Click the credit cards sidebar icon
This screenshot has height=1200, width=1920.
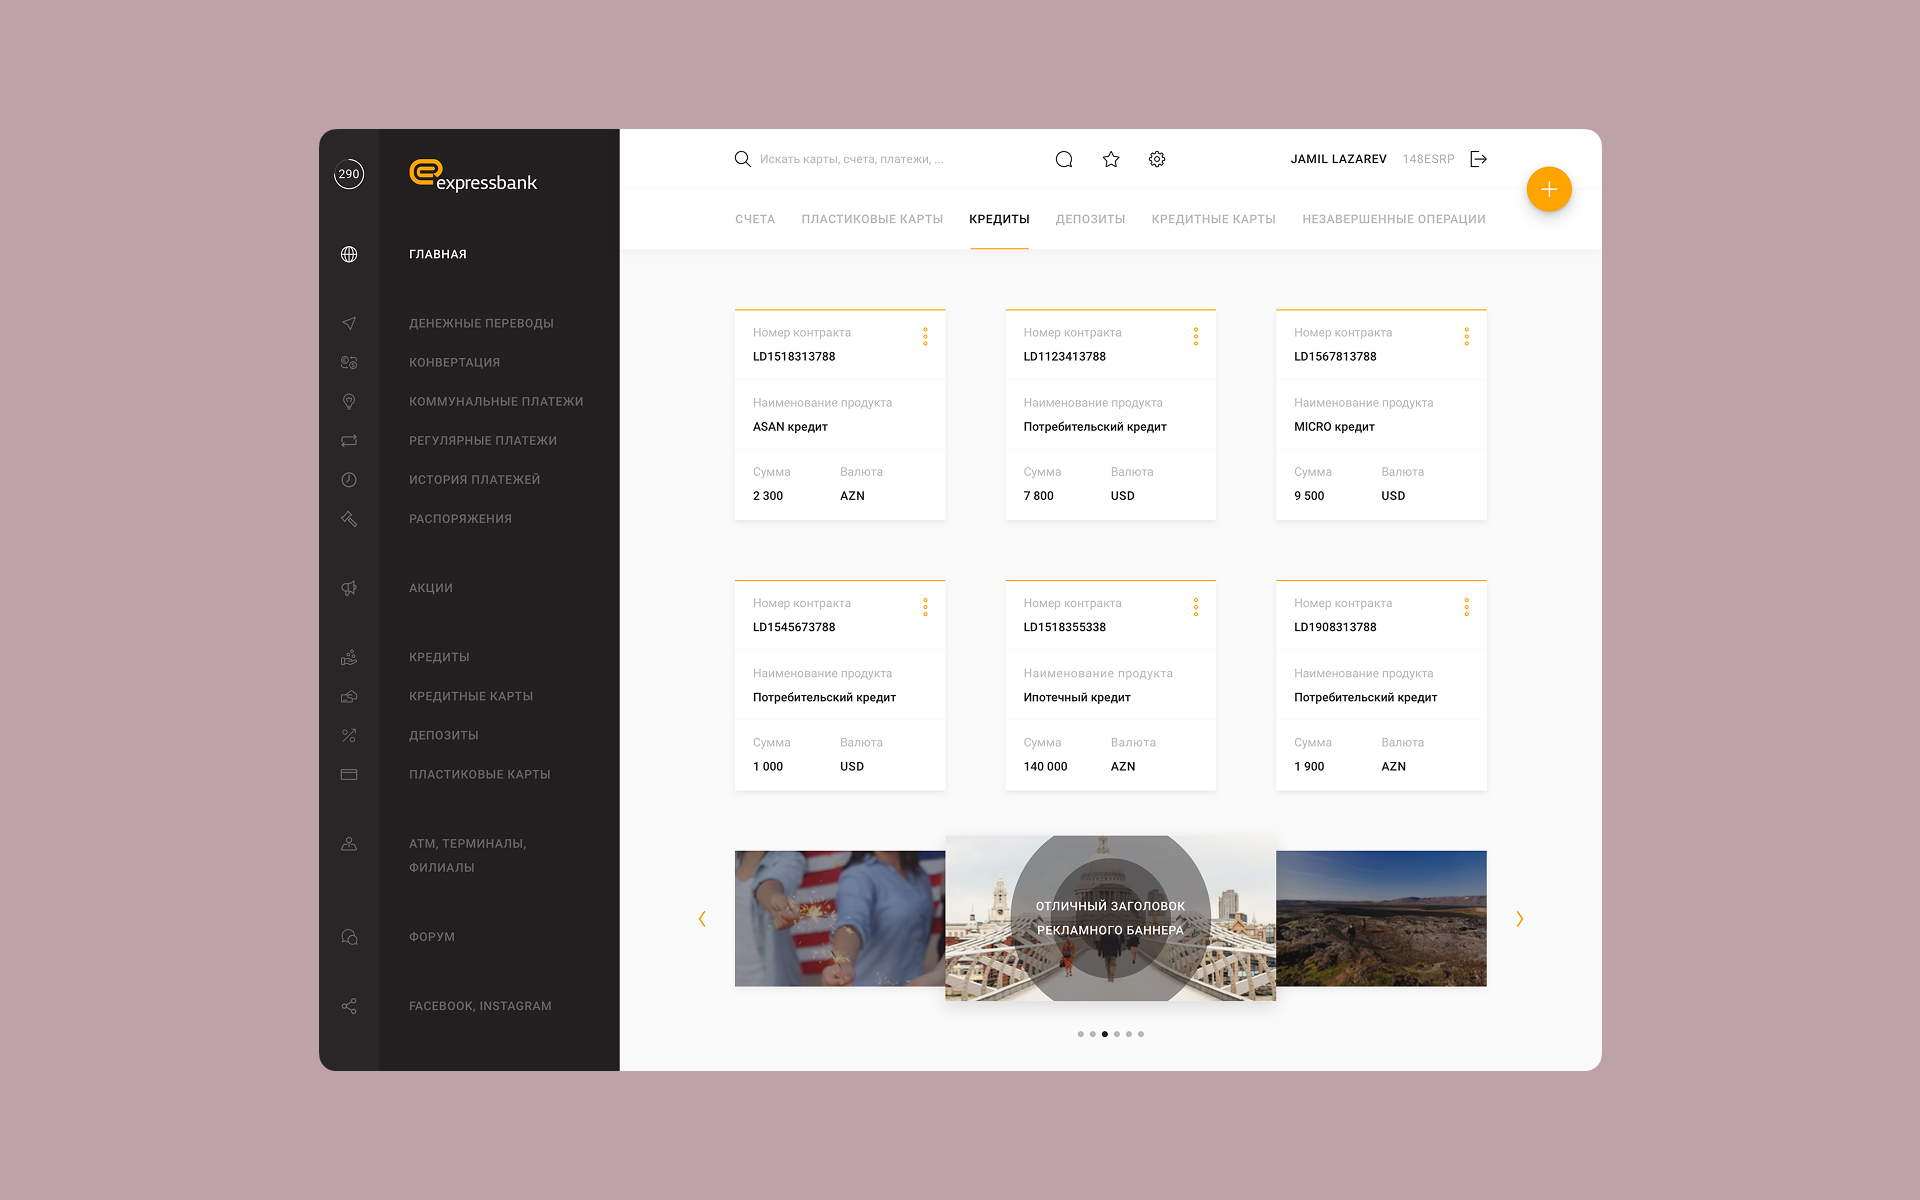point(349,696)
